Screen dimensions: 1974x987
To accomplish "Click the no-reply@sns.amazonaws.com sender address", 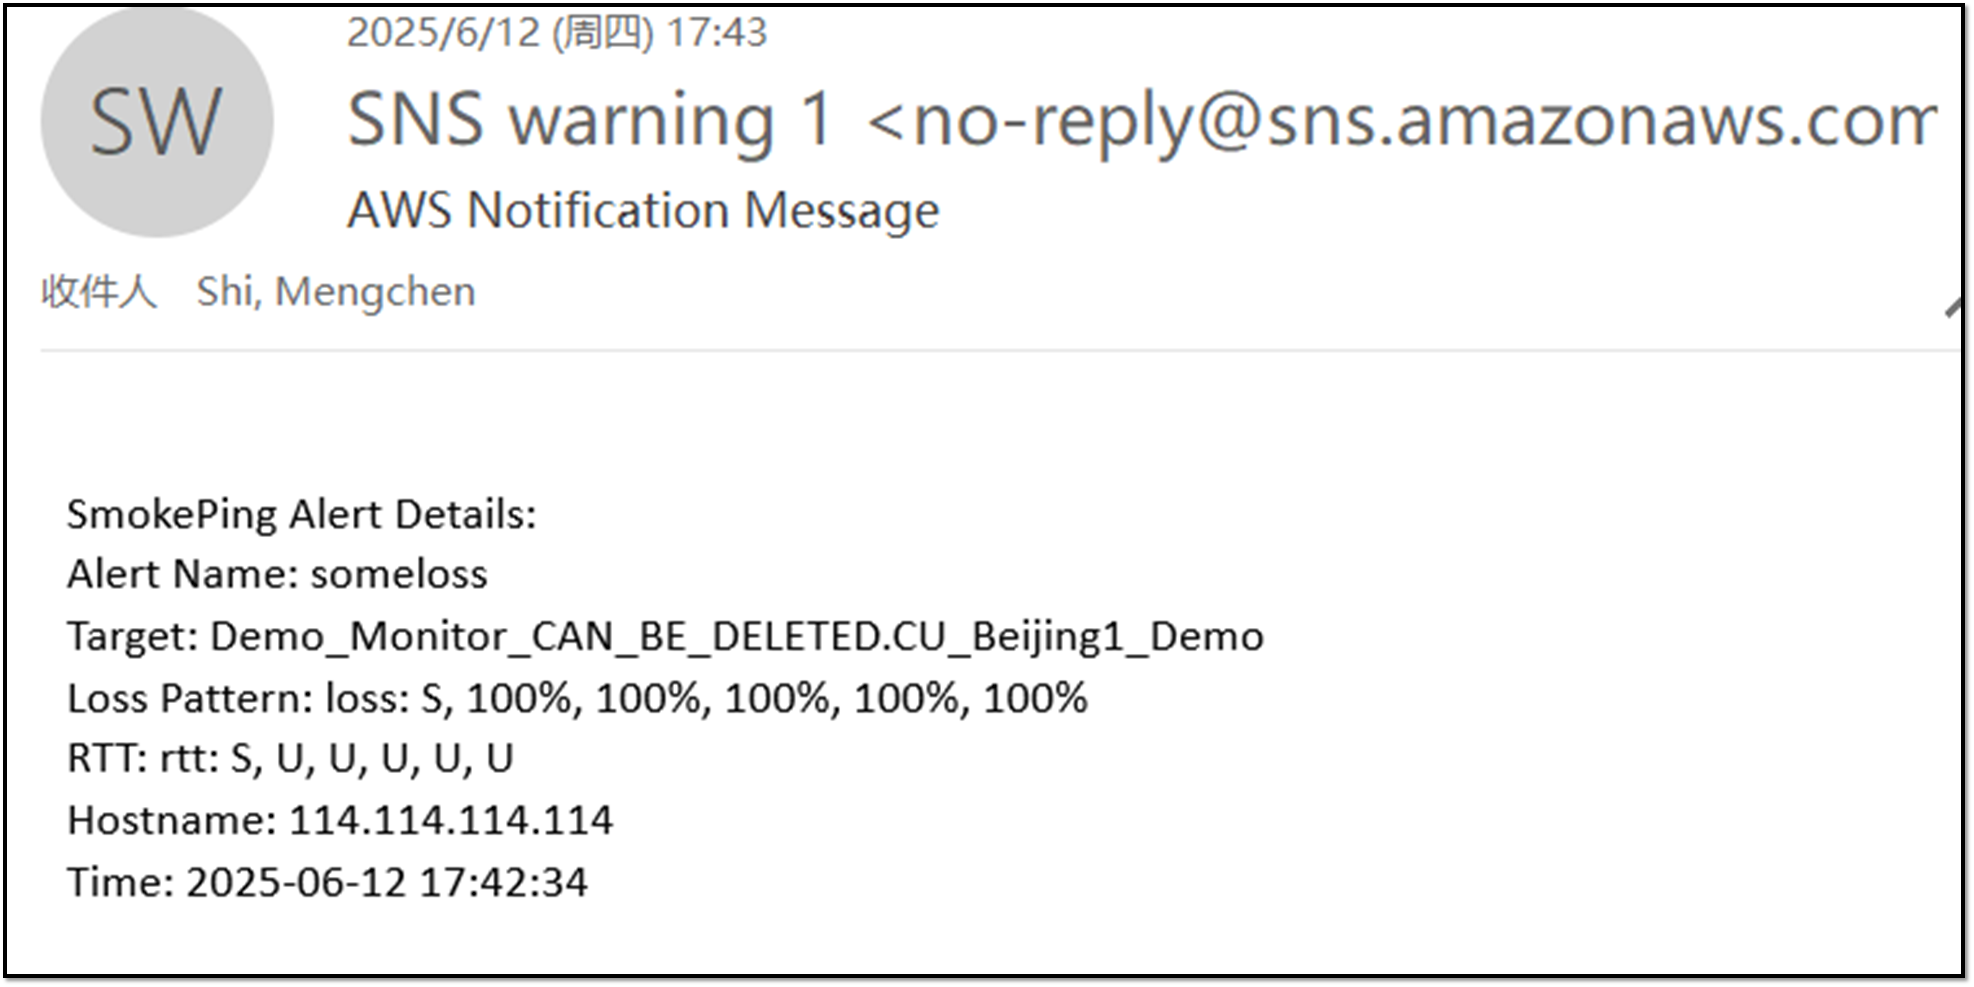I will [1400, 120].
